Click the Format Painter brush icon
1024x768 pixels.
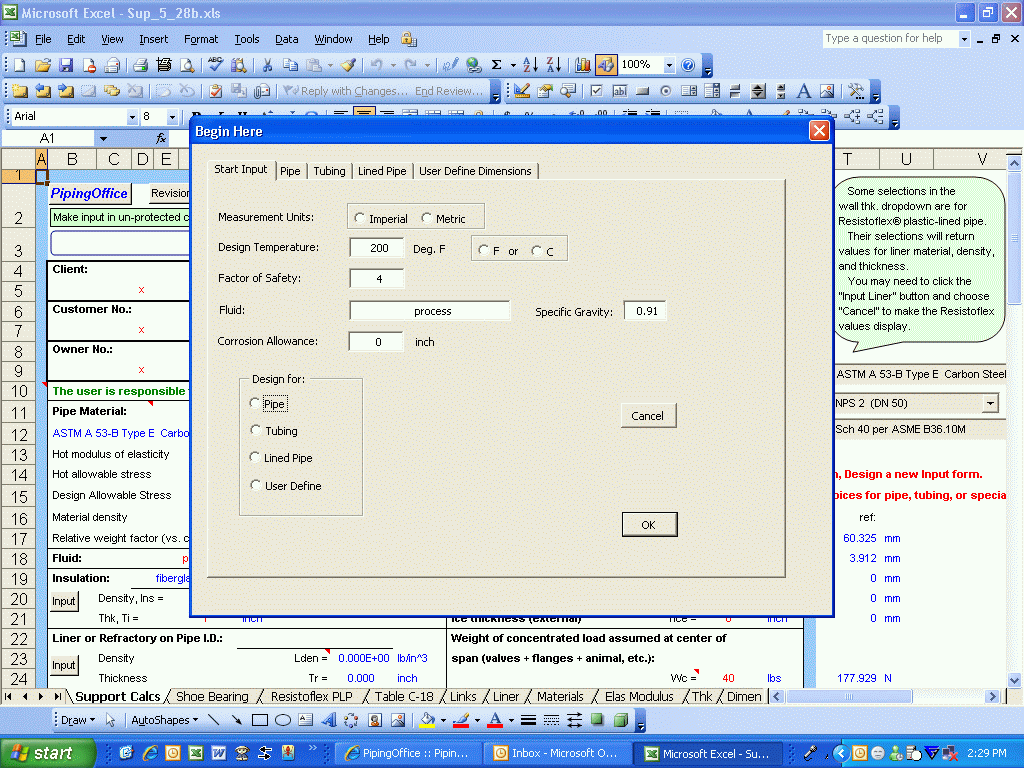349,65
